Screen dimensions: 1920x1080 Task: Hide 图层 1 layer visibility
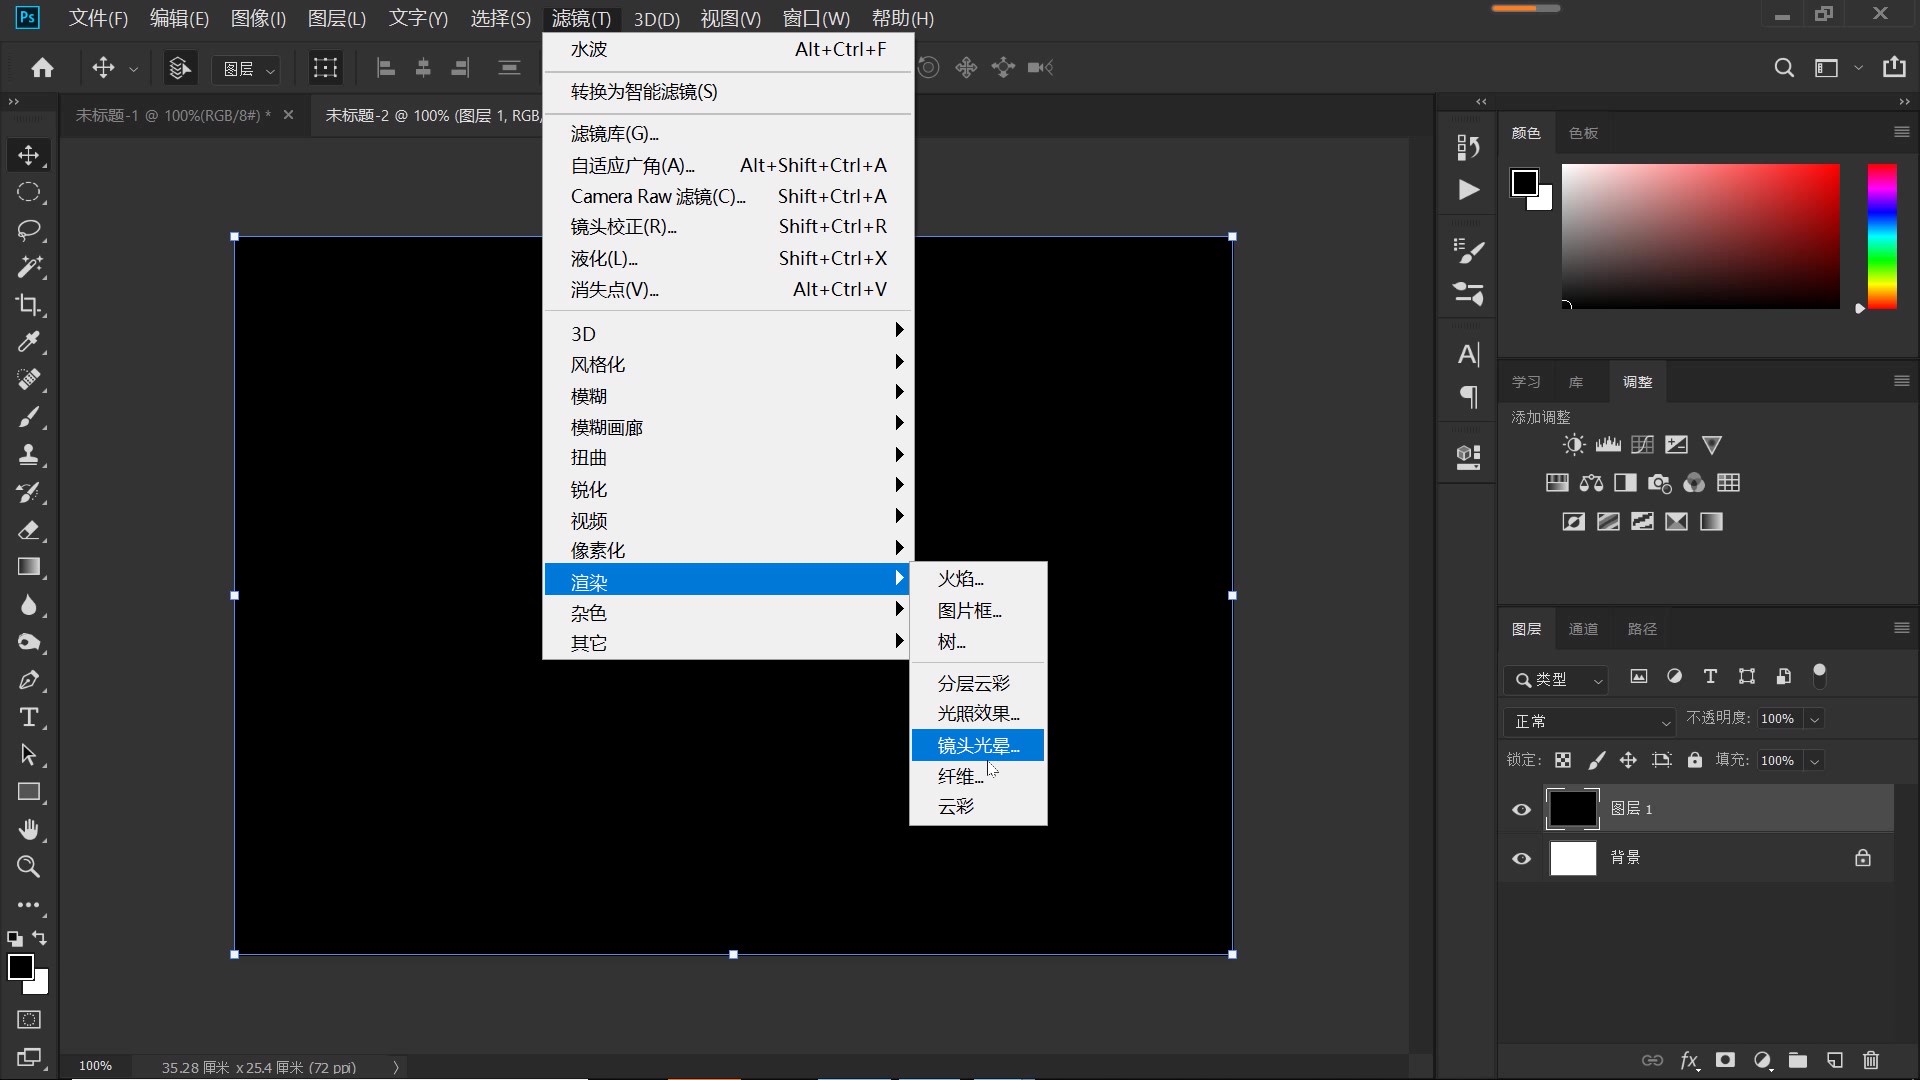(1521, 809)
